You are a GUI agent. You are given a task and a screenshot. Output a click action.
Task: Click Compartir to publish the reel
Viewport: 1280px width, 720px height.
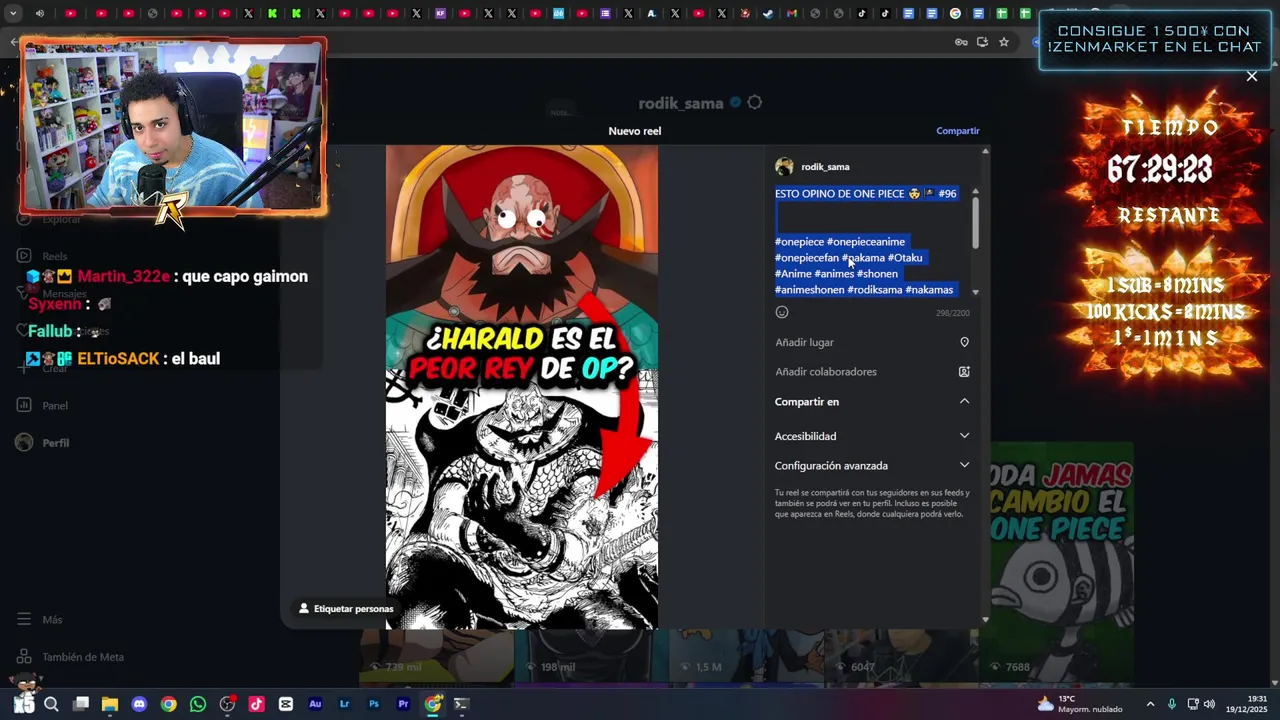(x=957, y=131)
